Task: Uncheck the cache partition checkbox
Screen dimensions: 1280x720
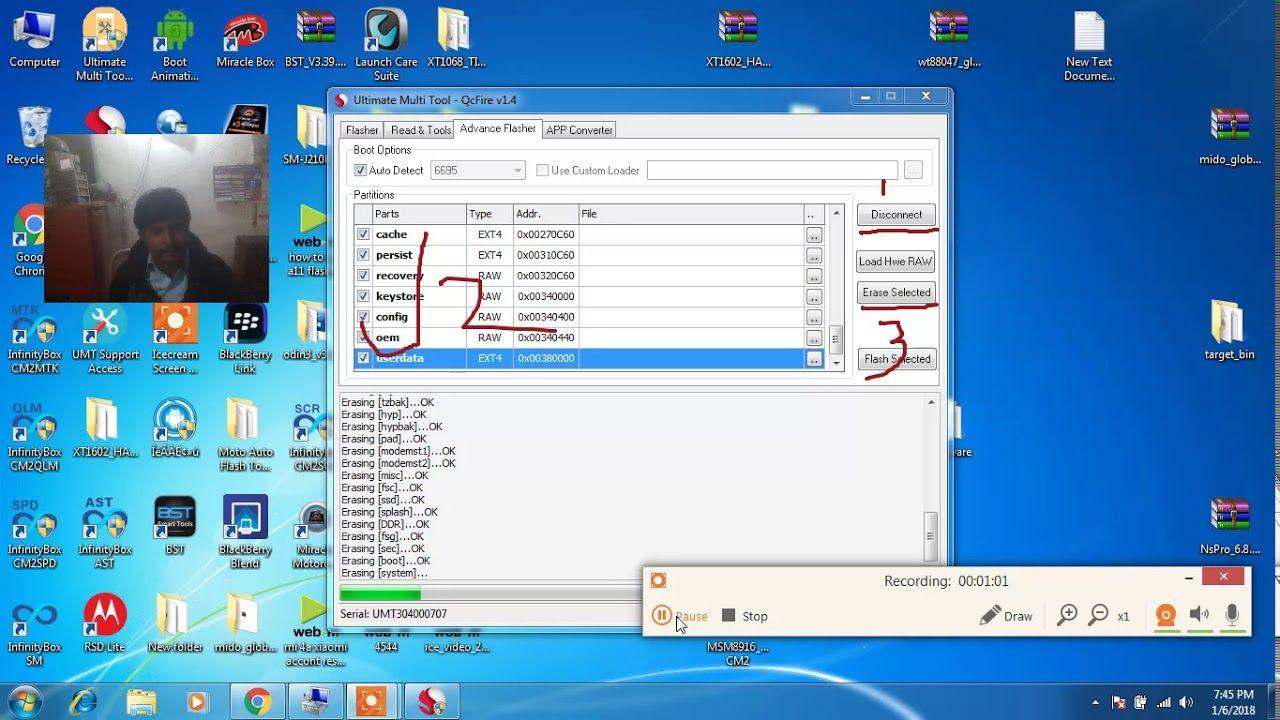Action: coord(363,234)
